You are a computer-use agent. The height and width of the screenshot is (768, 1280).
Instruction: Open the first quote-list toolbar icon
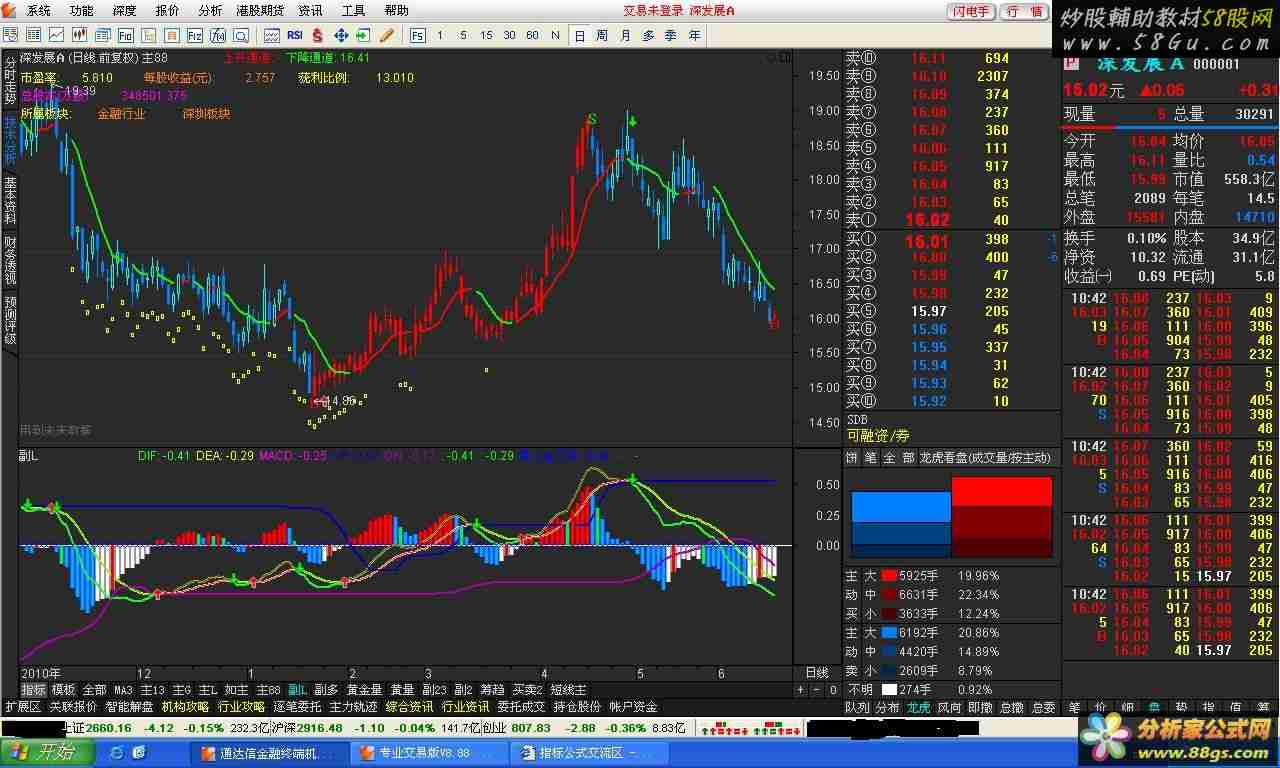point(10,35)
